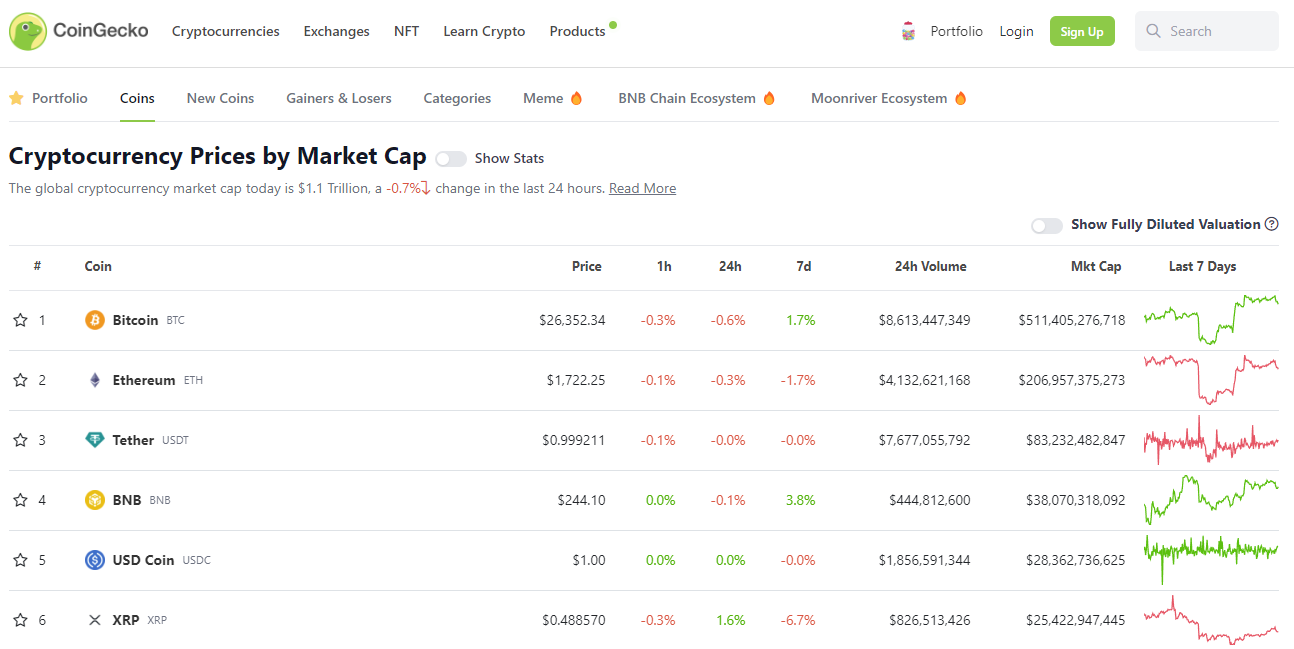Screen dimensions: 1294x649
Task: Click the Read More link
Action: [x=642, y=188]
